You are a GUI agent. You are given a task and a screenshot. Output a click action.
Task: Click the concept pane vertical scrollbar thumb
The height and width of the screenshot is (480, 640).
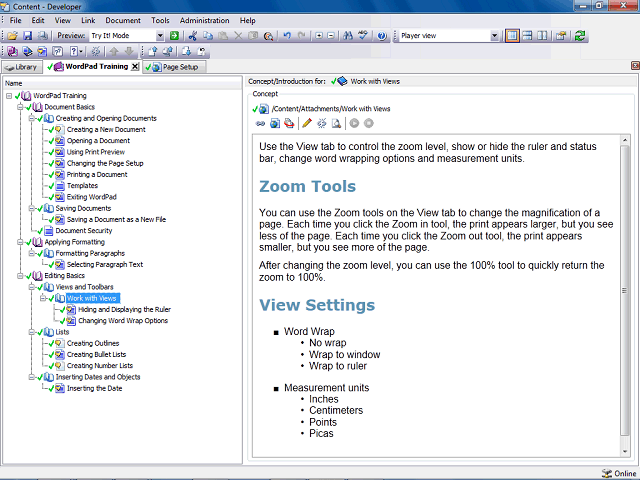[x=624, y=291]
